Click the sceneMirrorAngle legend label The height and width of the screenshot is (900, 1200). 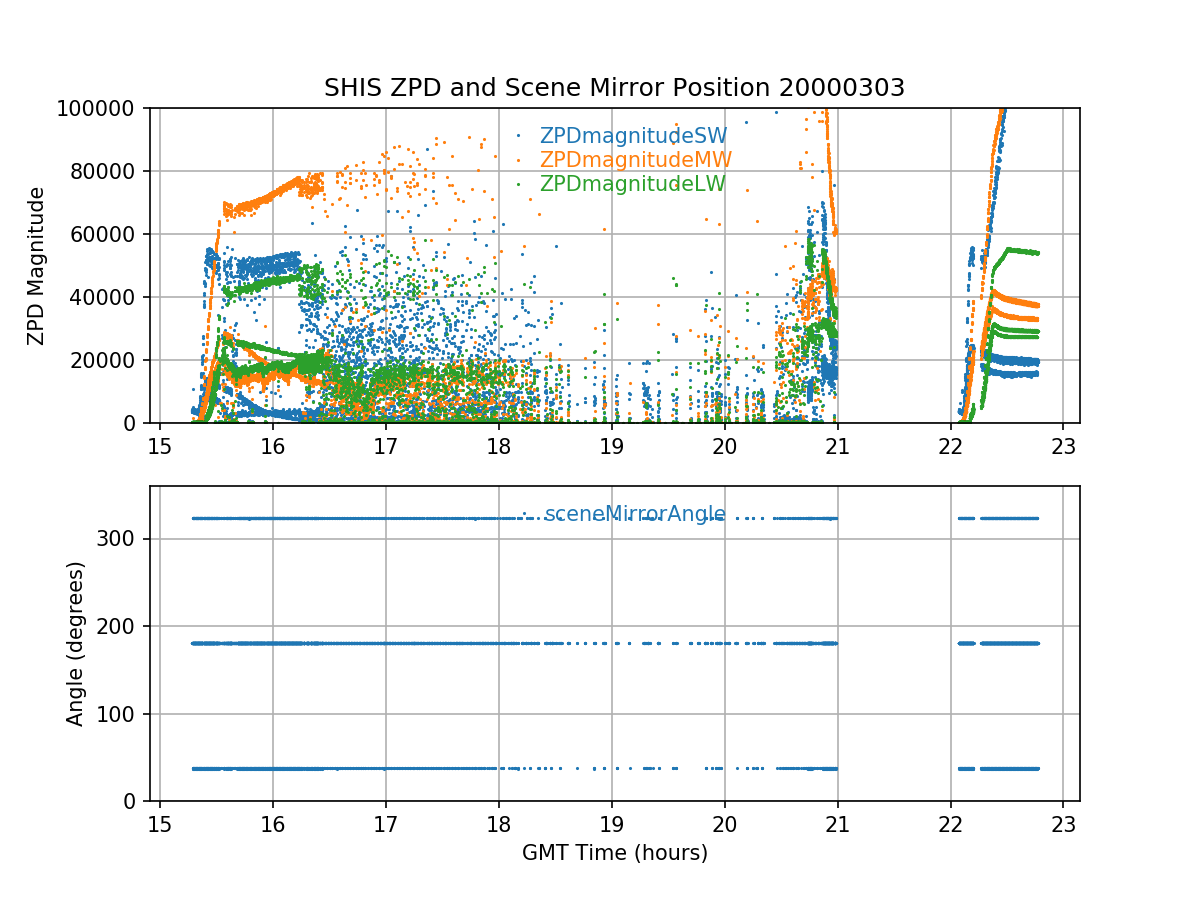(634, 514)
